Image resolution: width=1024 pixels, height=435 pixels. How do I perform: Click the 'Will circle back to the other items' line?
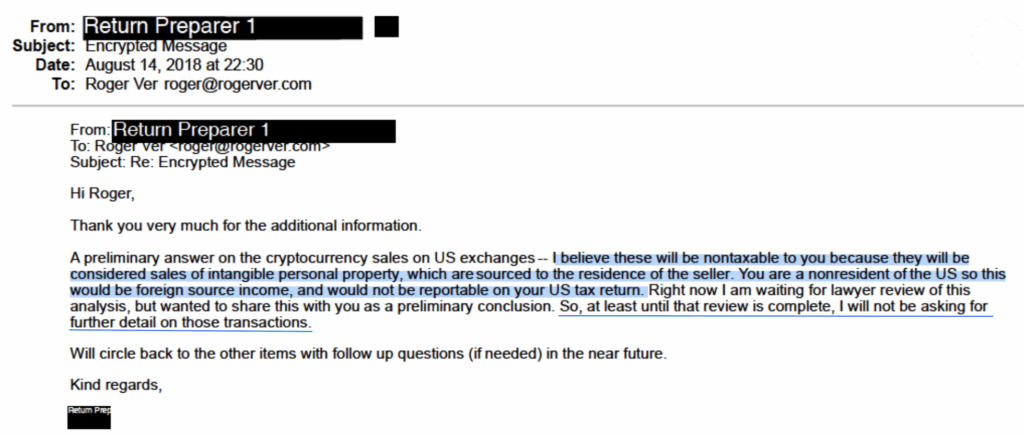[x=369, y=355]
